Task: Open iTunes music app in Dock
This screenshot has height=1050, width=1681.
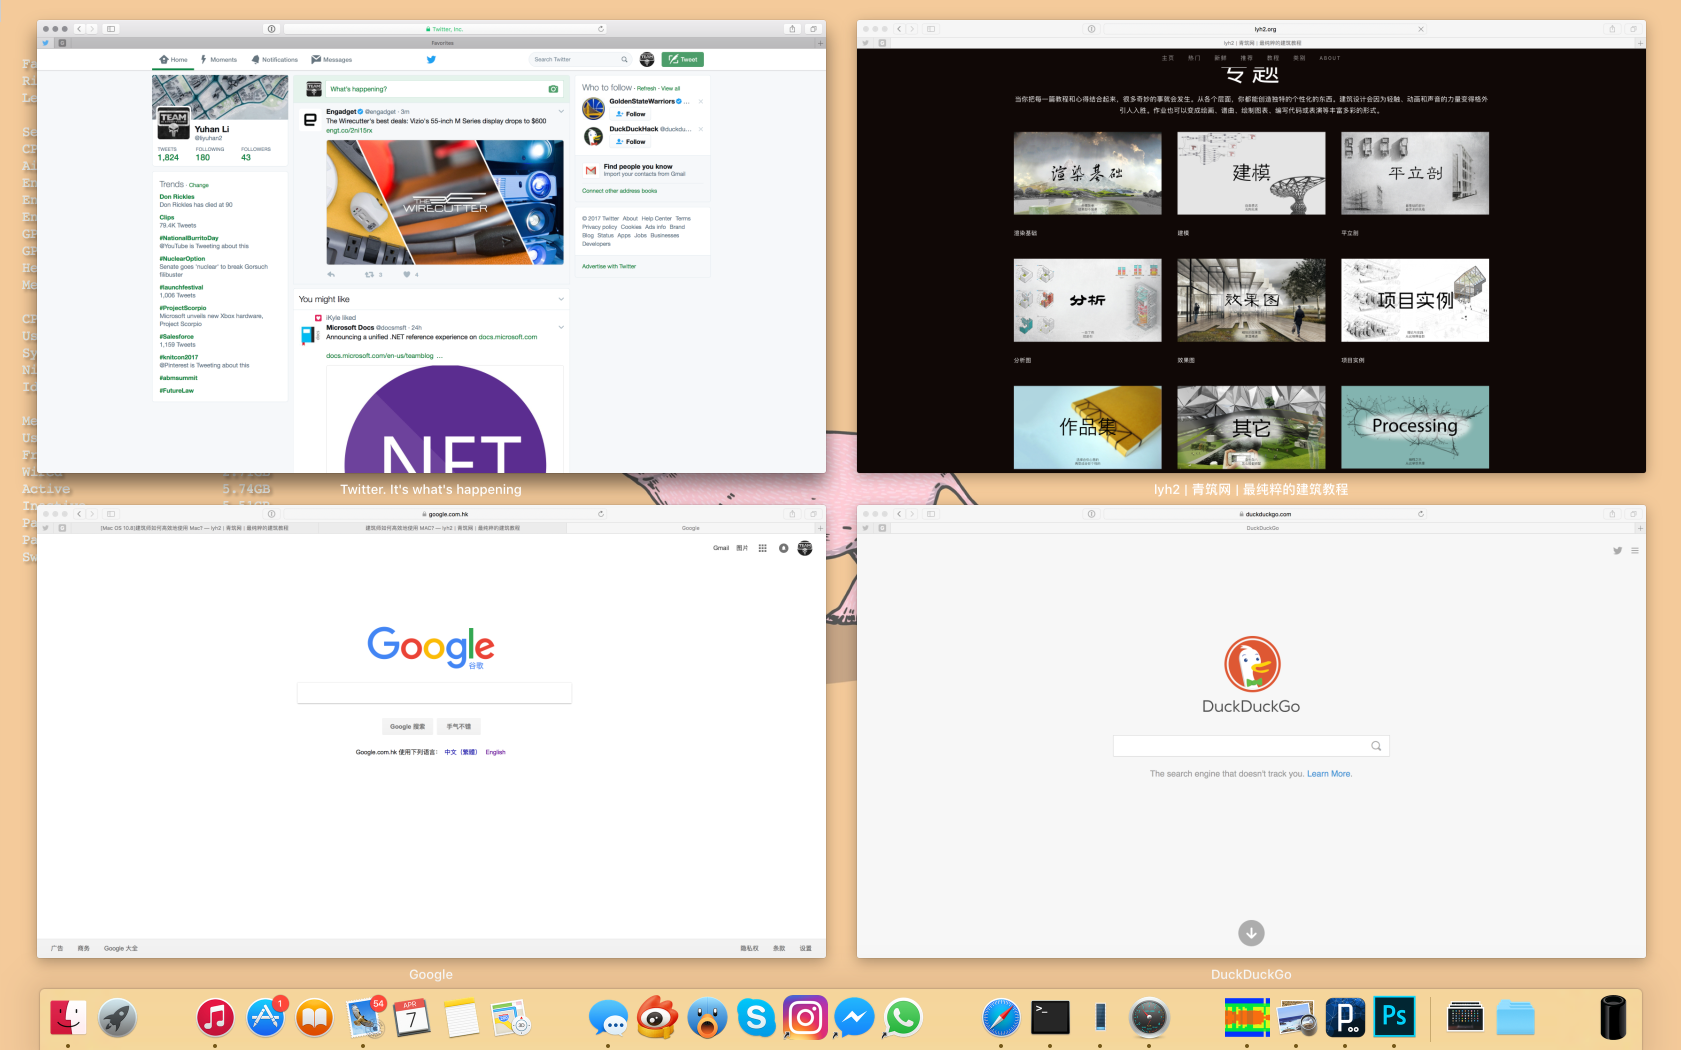Action: [215, 1018]
